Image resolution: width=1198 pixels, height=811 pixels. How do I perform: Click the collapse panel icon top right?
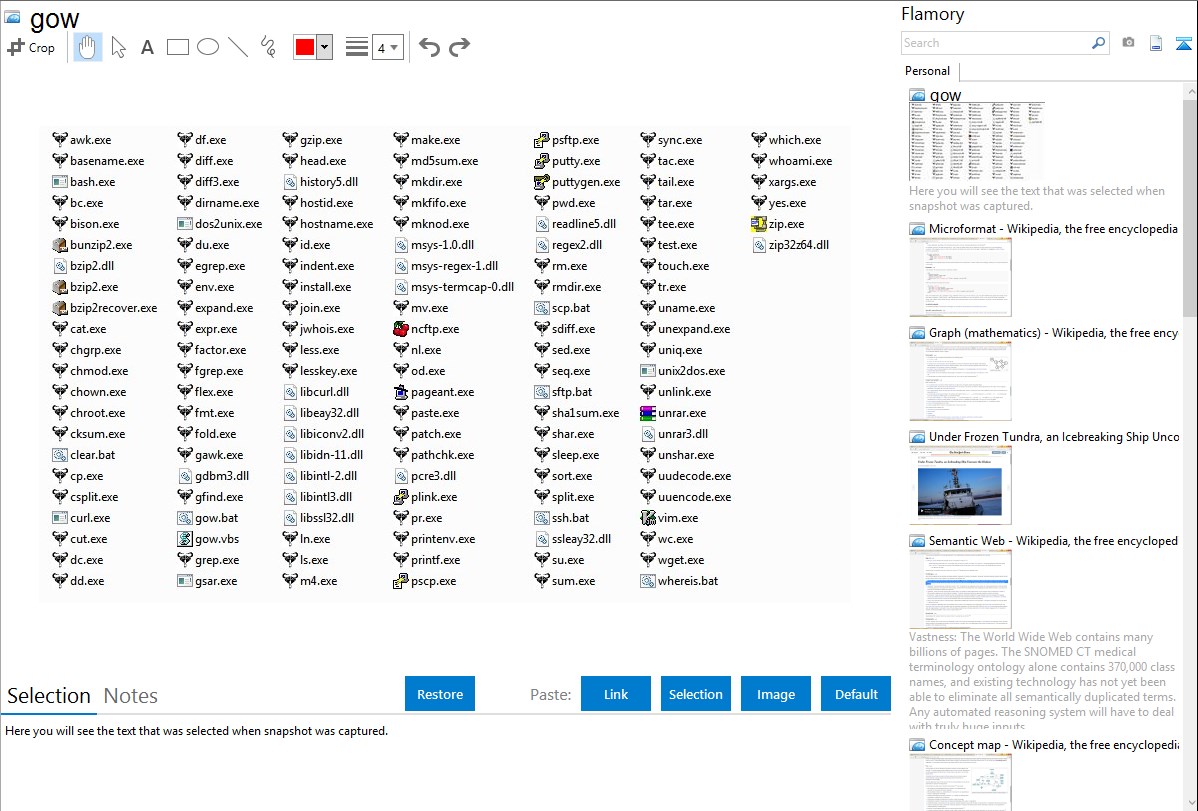click(1183, 44)
